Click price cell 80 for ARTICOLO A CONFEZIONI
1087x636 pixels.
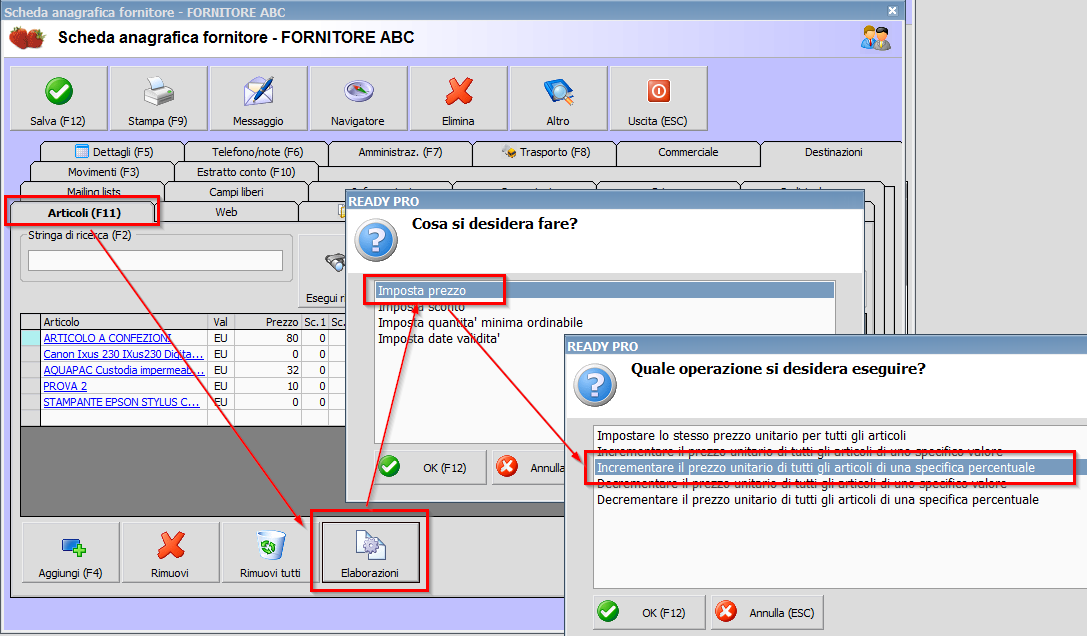268,338
